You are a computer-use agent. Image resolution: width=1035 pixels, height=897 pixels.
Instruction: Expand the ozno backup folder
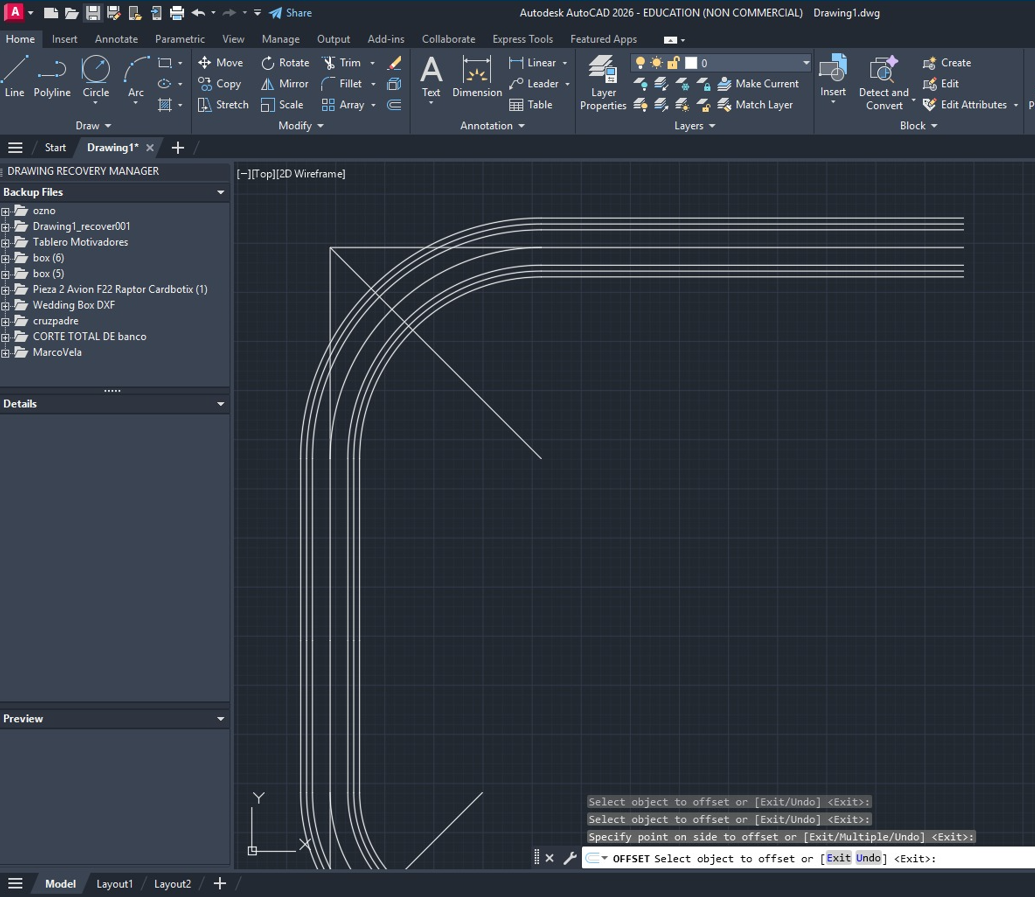coord(8,211)
